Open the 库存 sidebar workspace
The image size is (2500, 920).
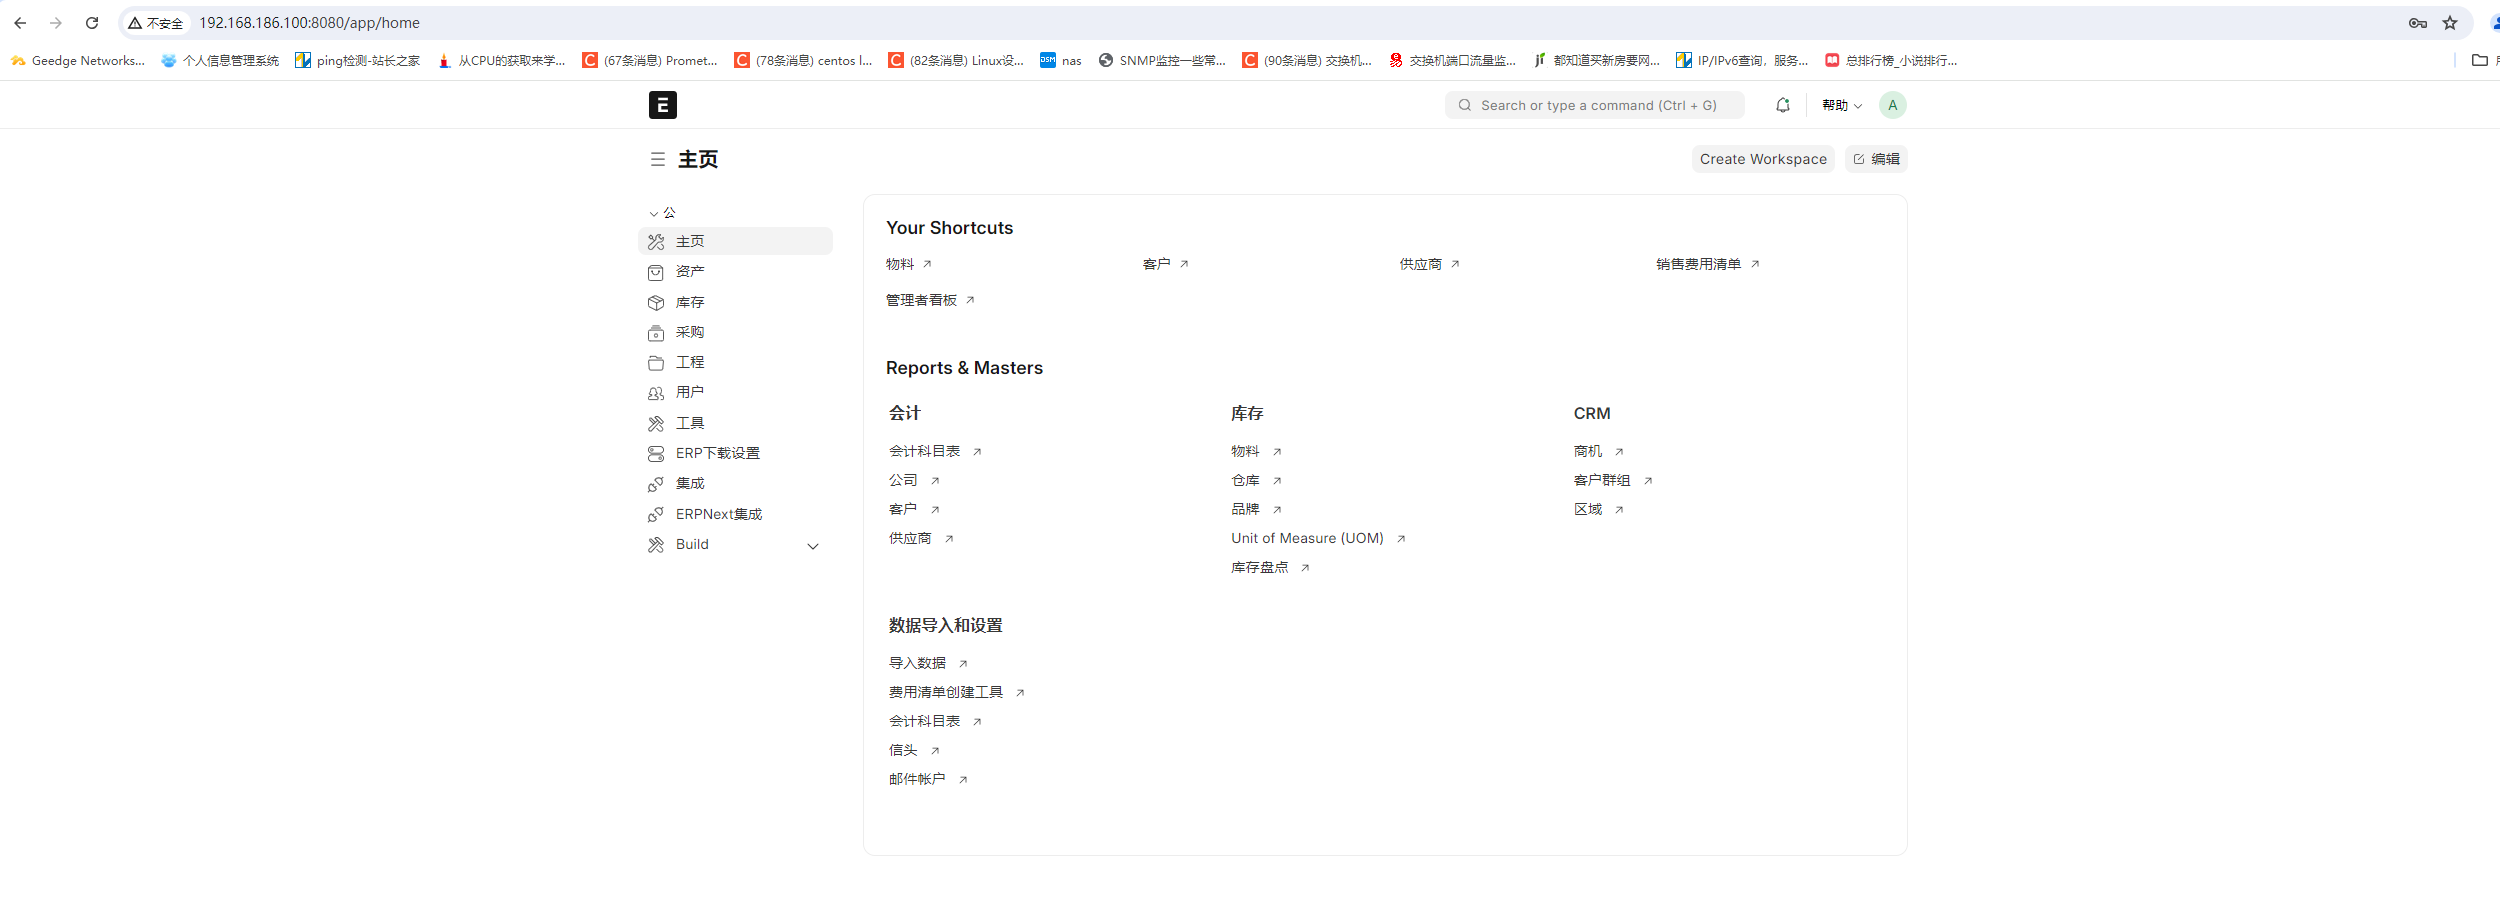pyautogui.click(x=690, y=302)
